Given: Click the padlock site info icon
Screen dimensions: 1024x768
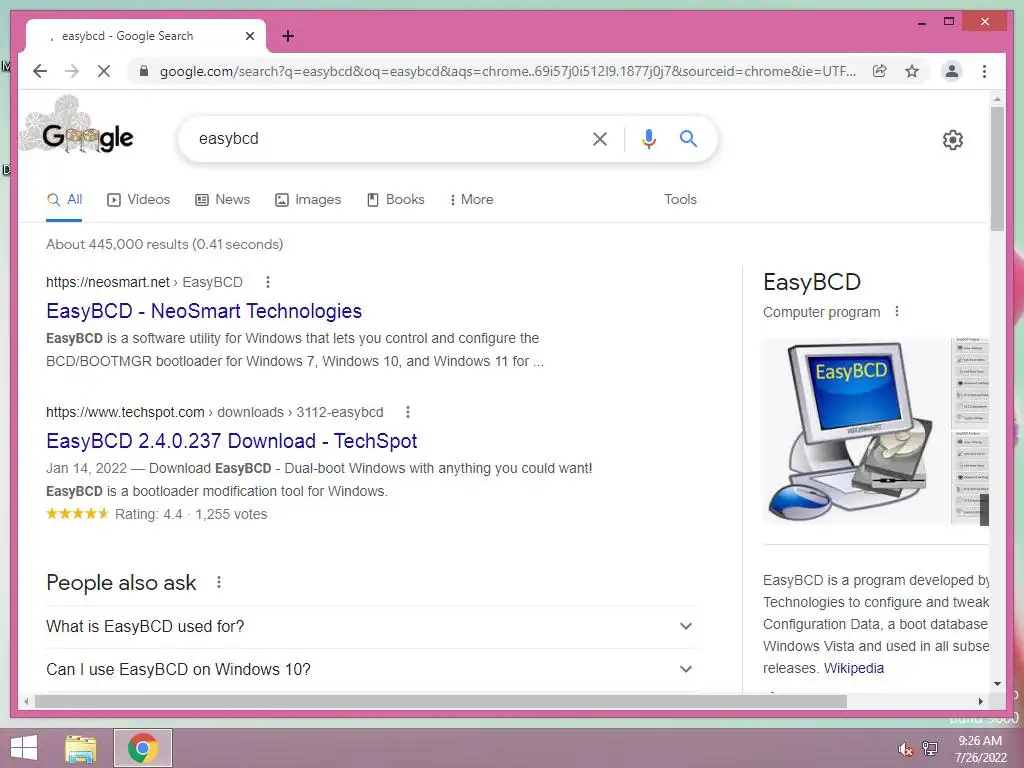Looking at the screenshot, I should [x=144, y=71].
